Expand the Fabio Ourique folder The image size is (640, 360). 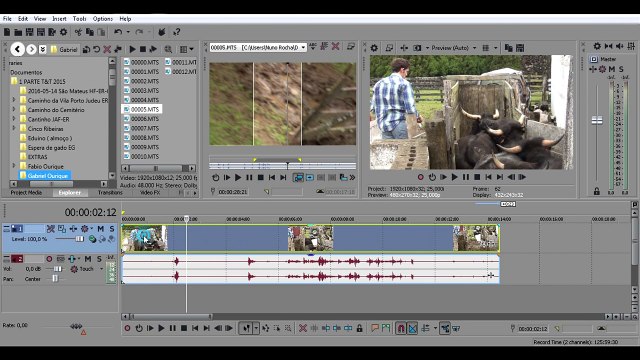(x=14, y=166)
